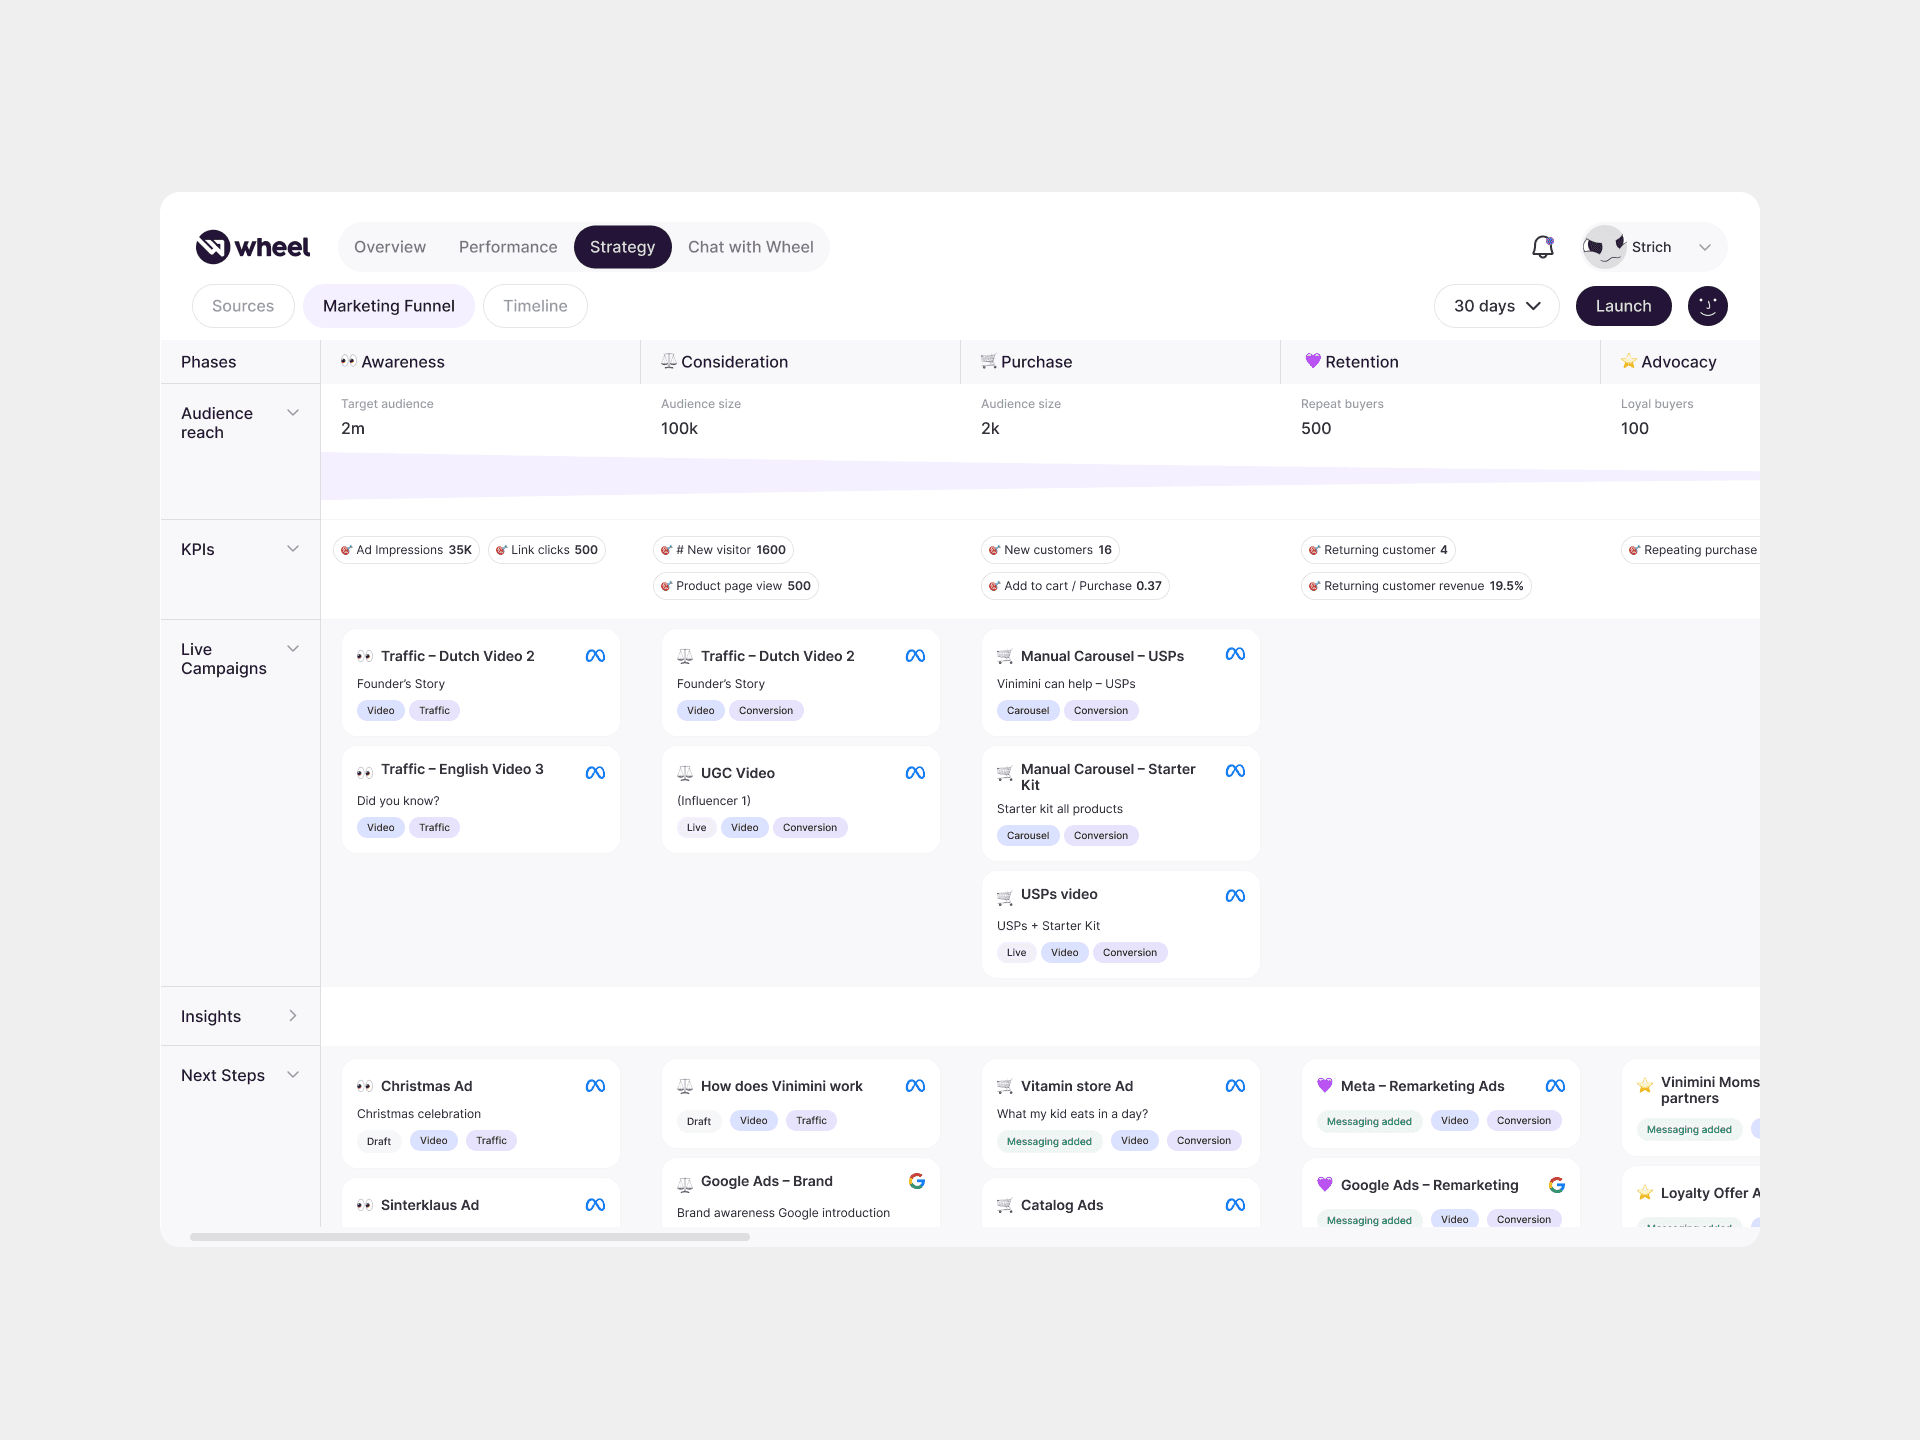Click the horizontal scrollbar at bottom
This screenshot has height=1440, width=1920.
pos(470,1237)
